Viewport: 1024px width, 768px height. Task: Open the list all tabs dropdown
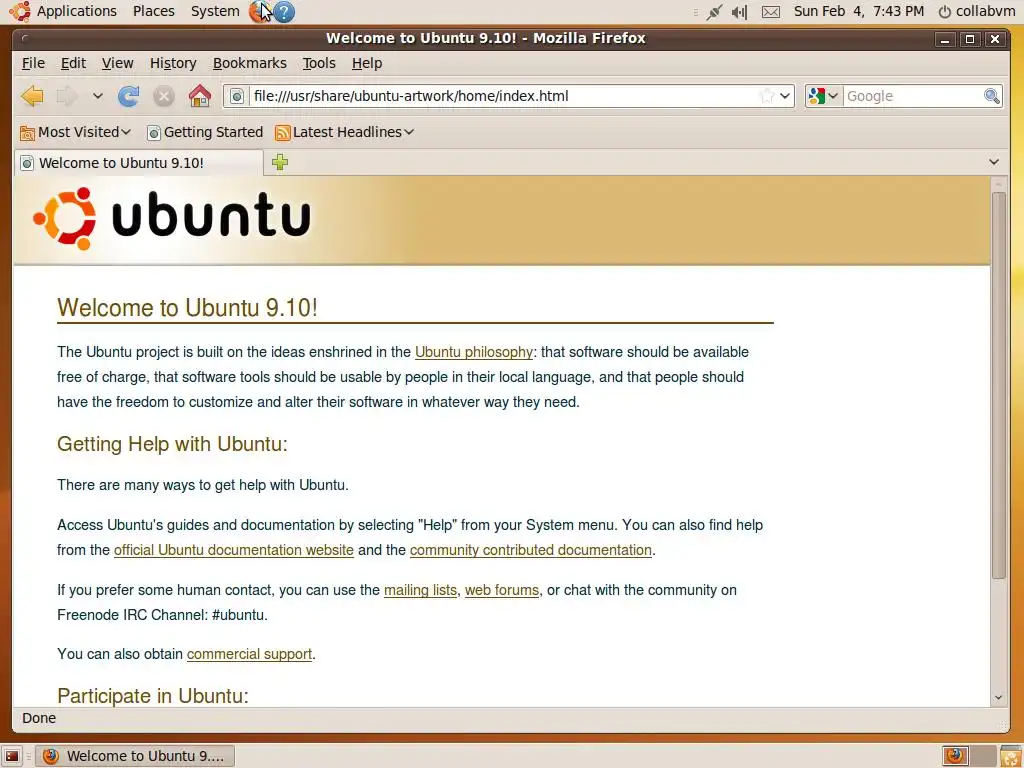point(994,162)
